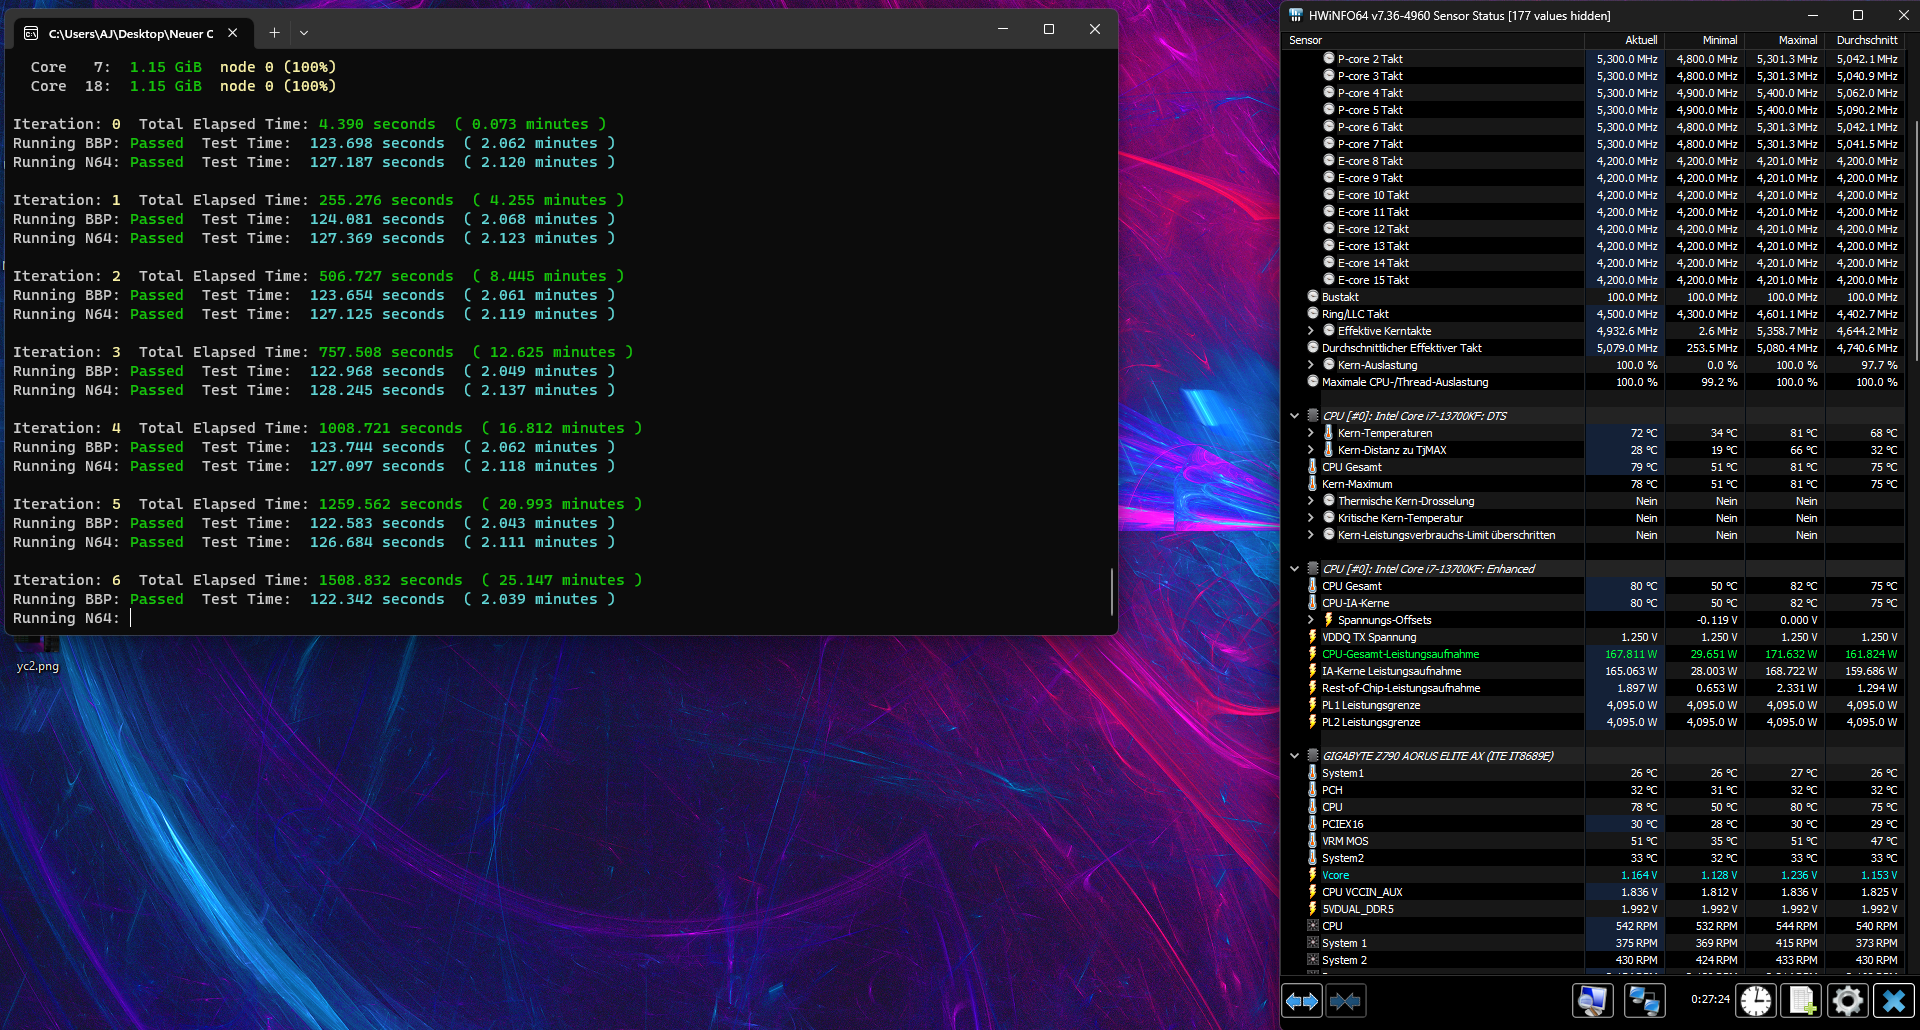
Task: Click the collapse sensor columns arrows button in HWiNFO
Action: pyautogui.click(x=1346, y=1001)
